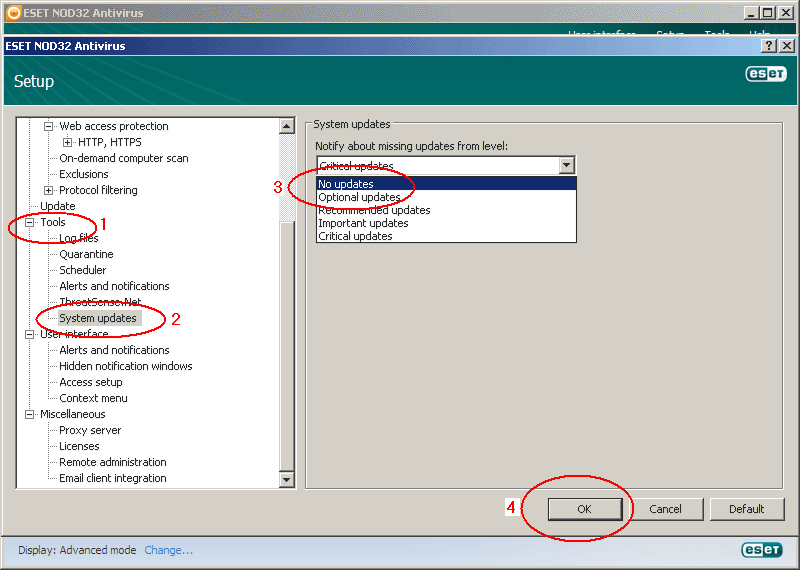This screenshot has height=570, width=800.
Task: Click the tree vertical scrollbar thumb
Action: tap(287, 346)
